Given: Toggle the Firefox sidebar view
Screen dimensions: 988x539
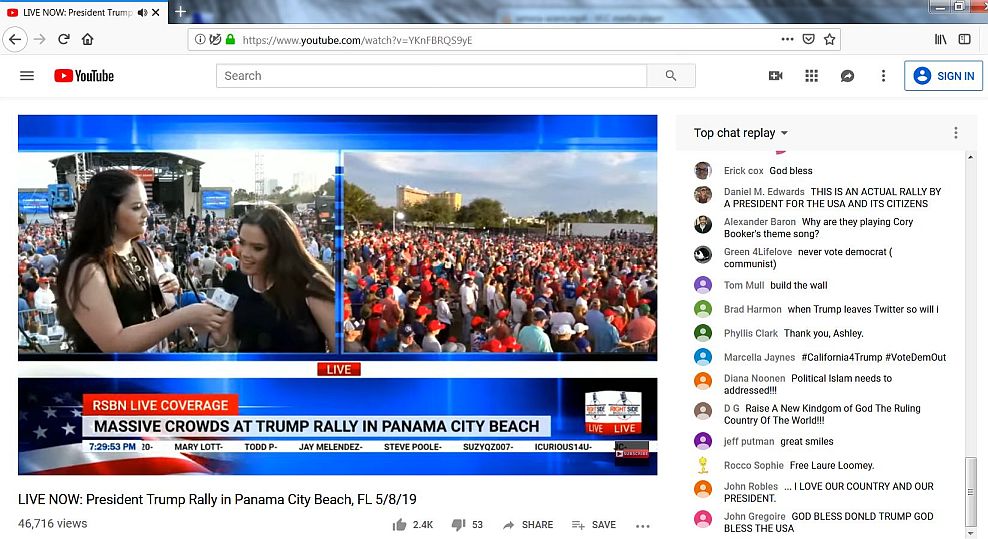Looking at the screenshot, I should click(x=965, y=40).
